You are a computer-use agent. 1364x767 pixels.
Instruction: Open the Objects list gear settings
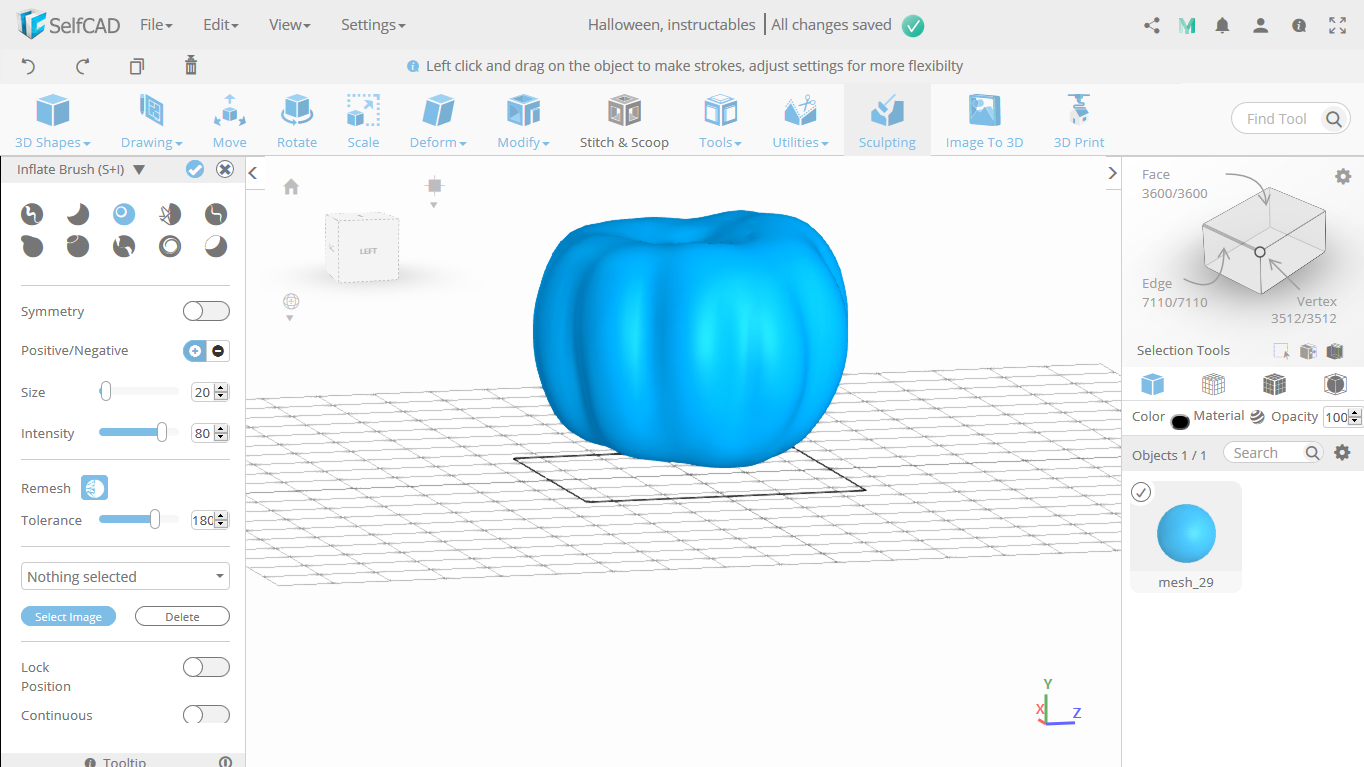pos(1343,452)
